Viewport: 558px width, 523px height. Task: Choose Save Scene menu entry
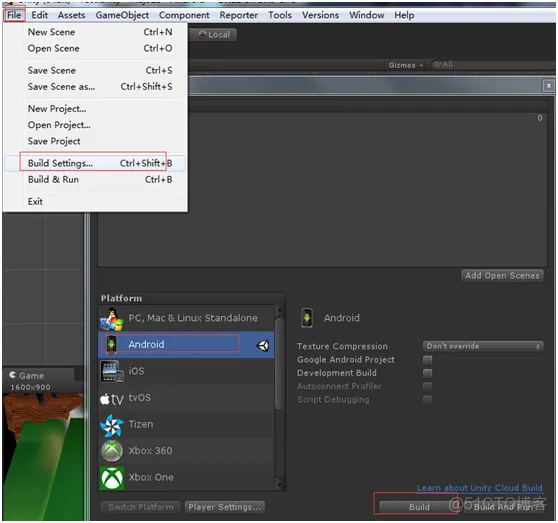[95, 70]
